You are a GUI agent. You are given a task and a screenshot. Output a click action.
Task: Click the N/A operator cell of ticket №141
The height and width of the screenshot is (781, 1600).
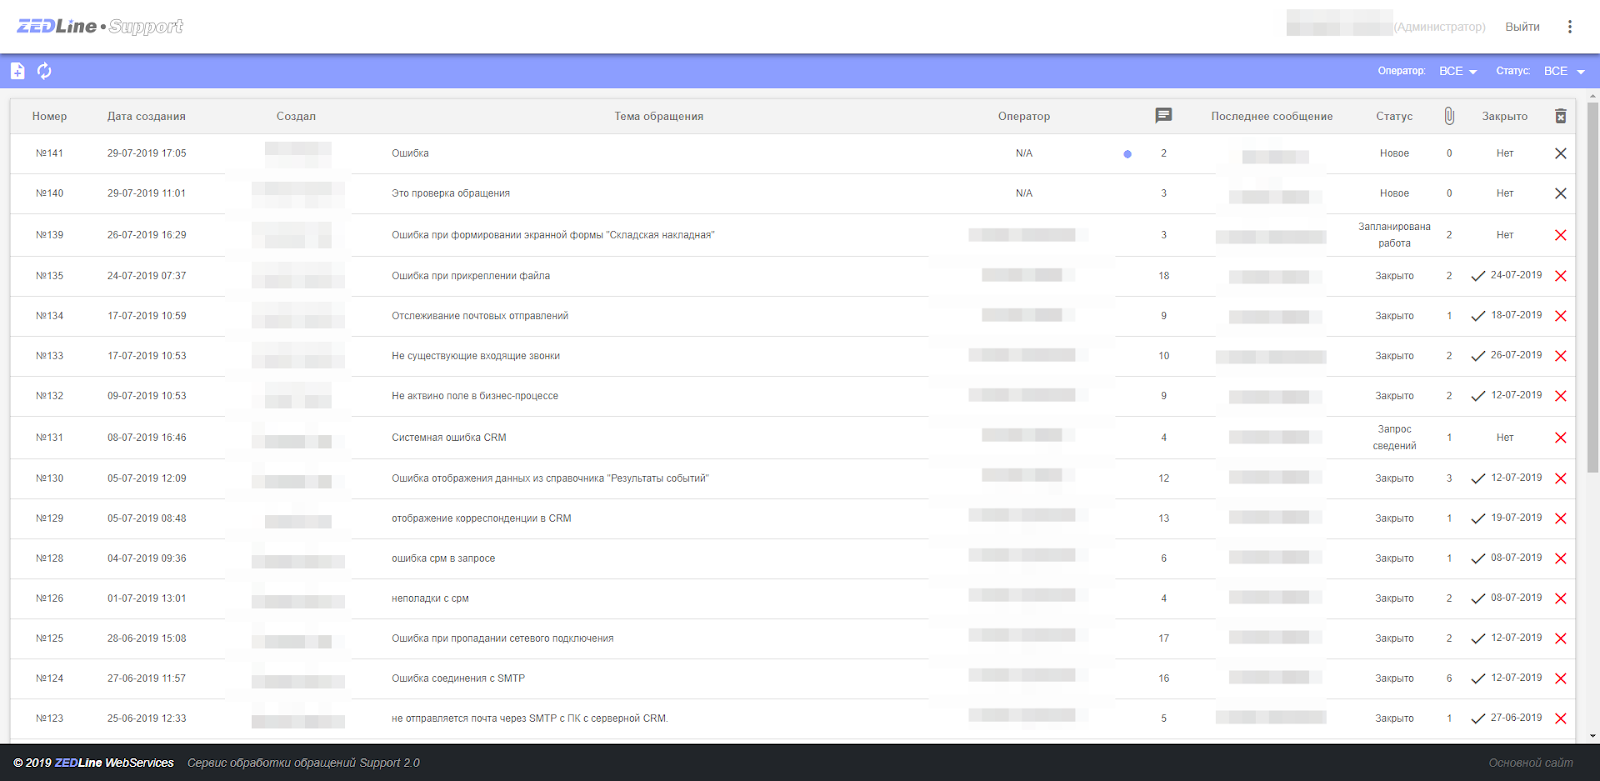click(1024, 154)
